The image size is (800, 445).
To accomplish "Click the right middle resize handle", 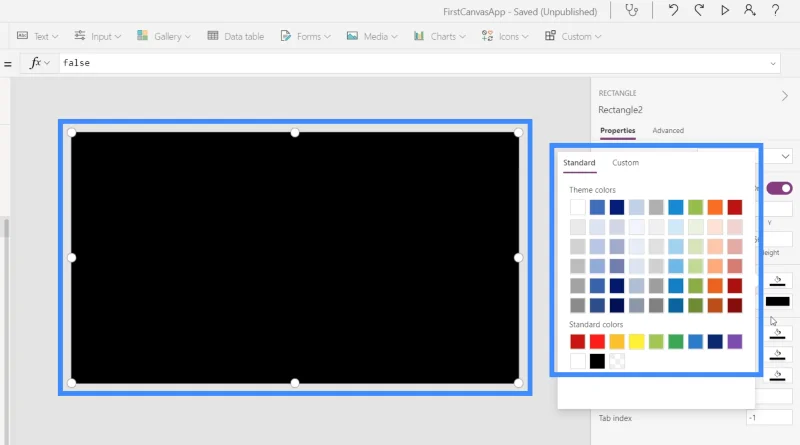I will tap(518, 258).
